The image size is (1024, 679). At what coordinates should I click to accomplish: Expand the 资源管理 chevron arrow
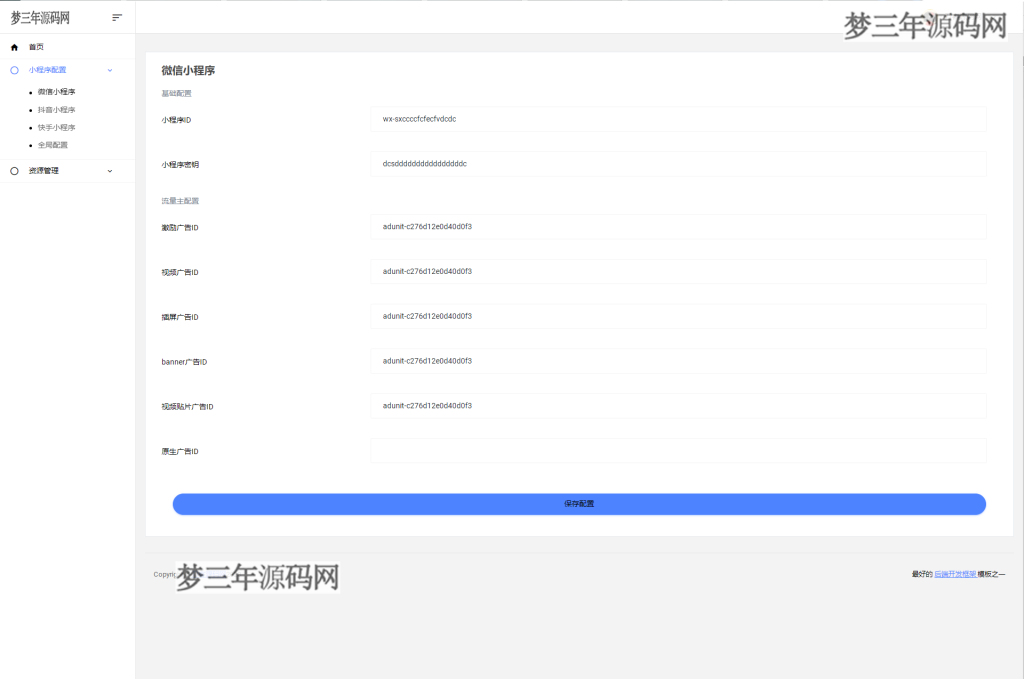click(110, 171)
